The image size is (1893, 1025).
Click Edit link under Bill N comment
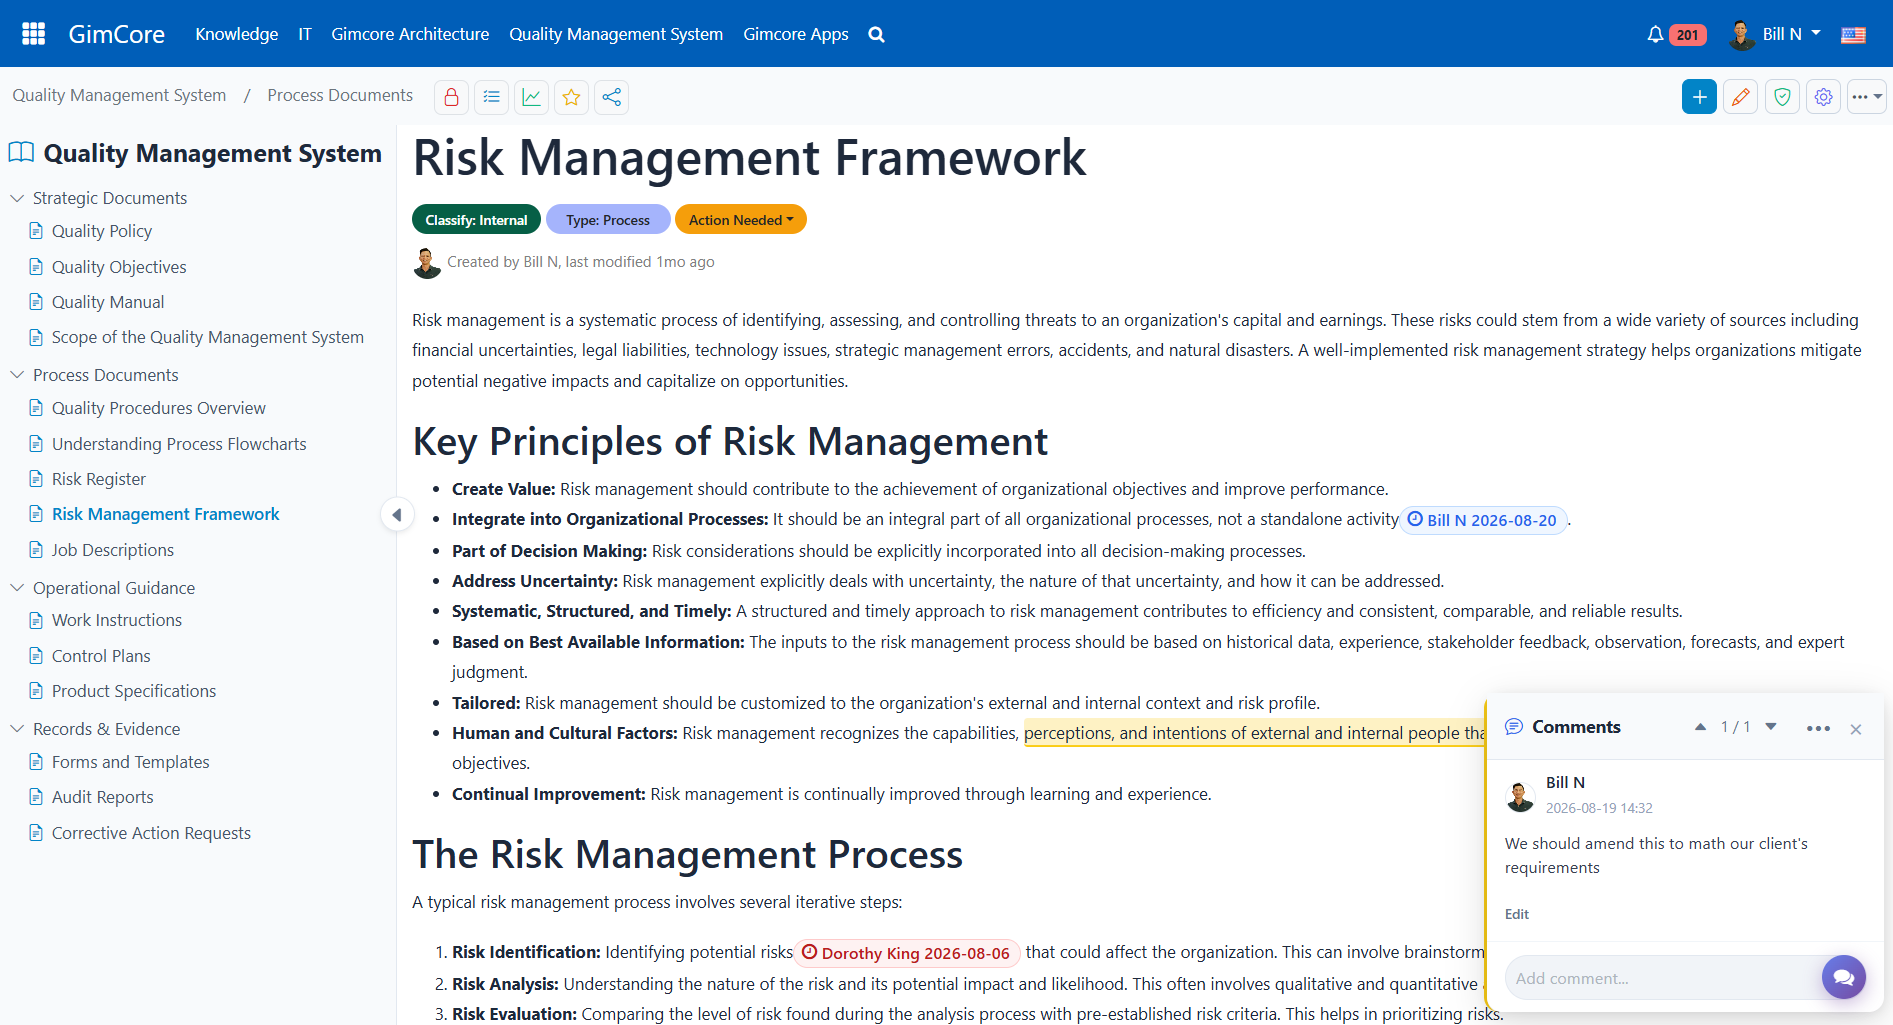tap(1517, 914)
